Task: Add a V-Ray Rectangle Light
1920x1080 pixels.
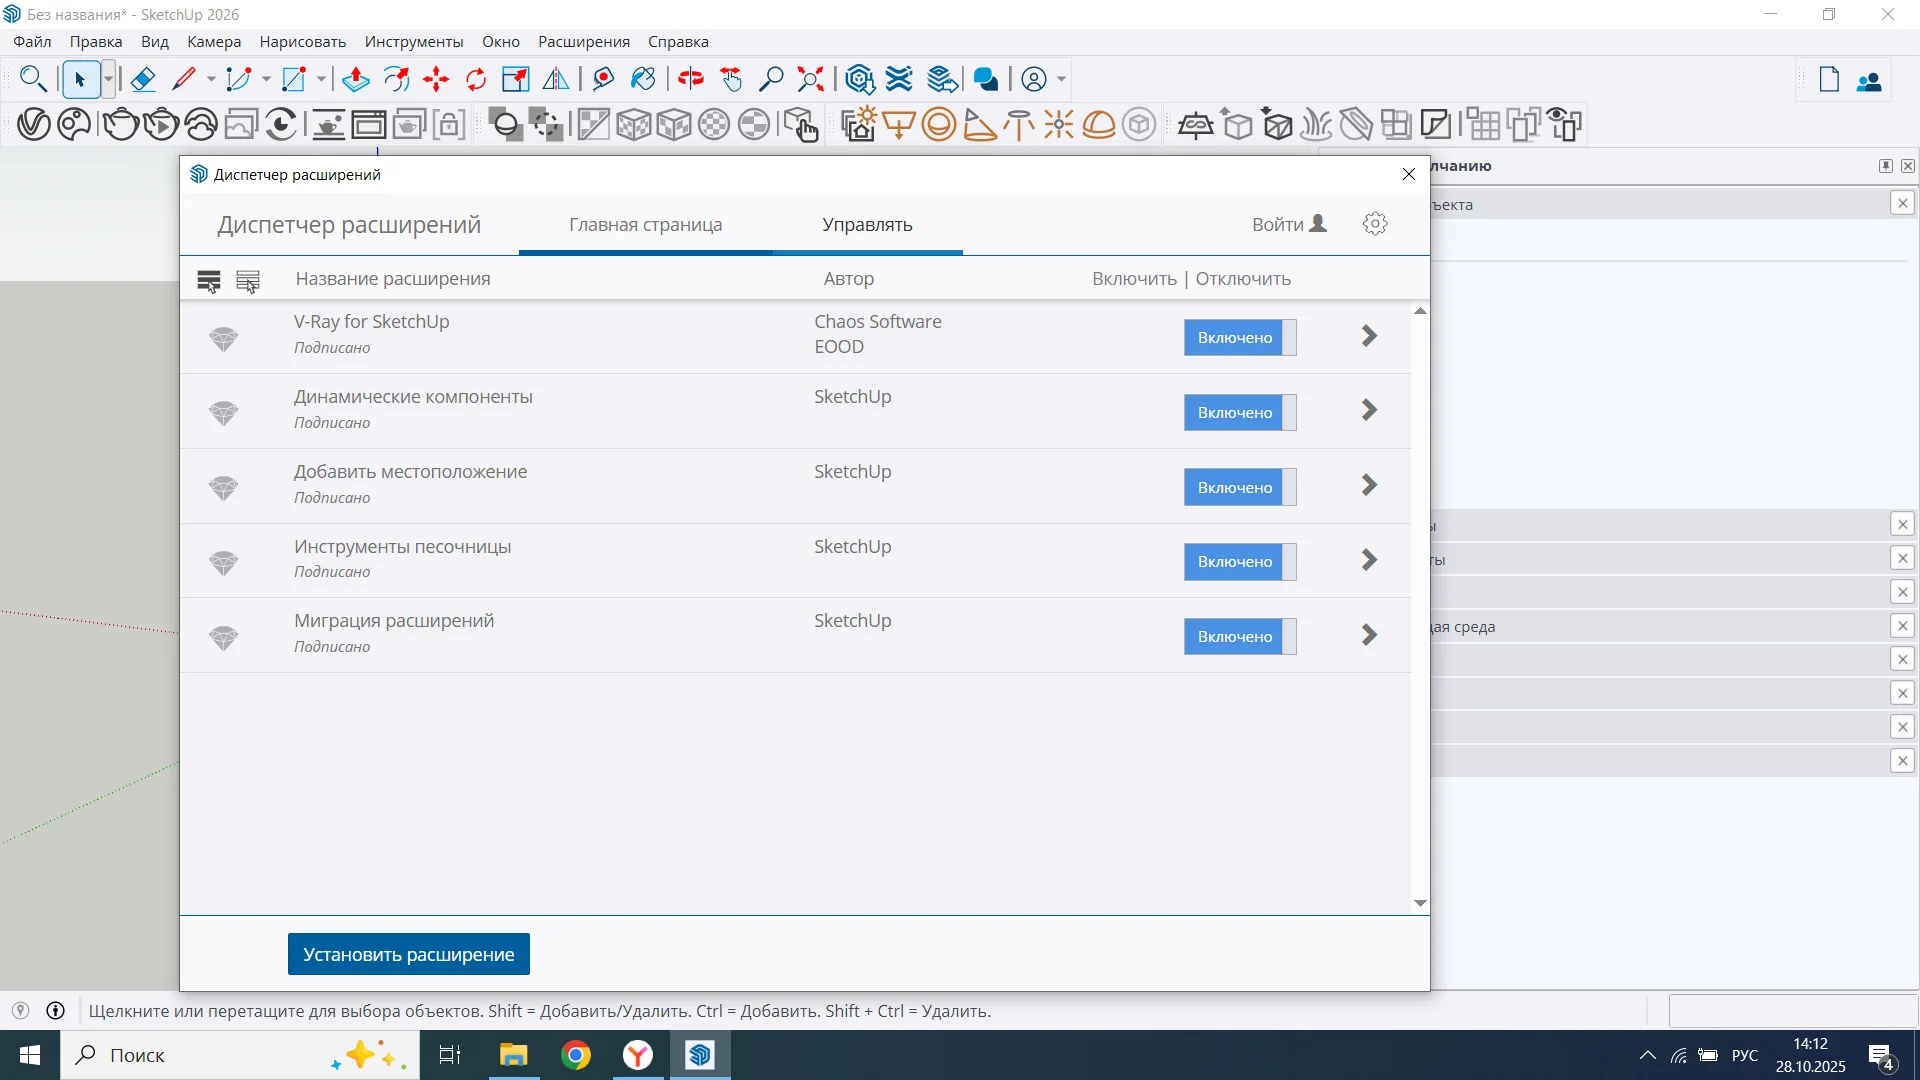Action: click(x=899, y=125)
